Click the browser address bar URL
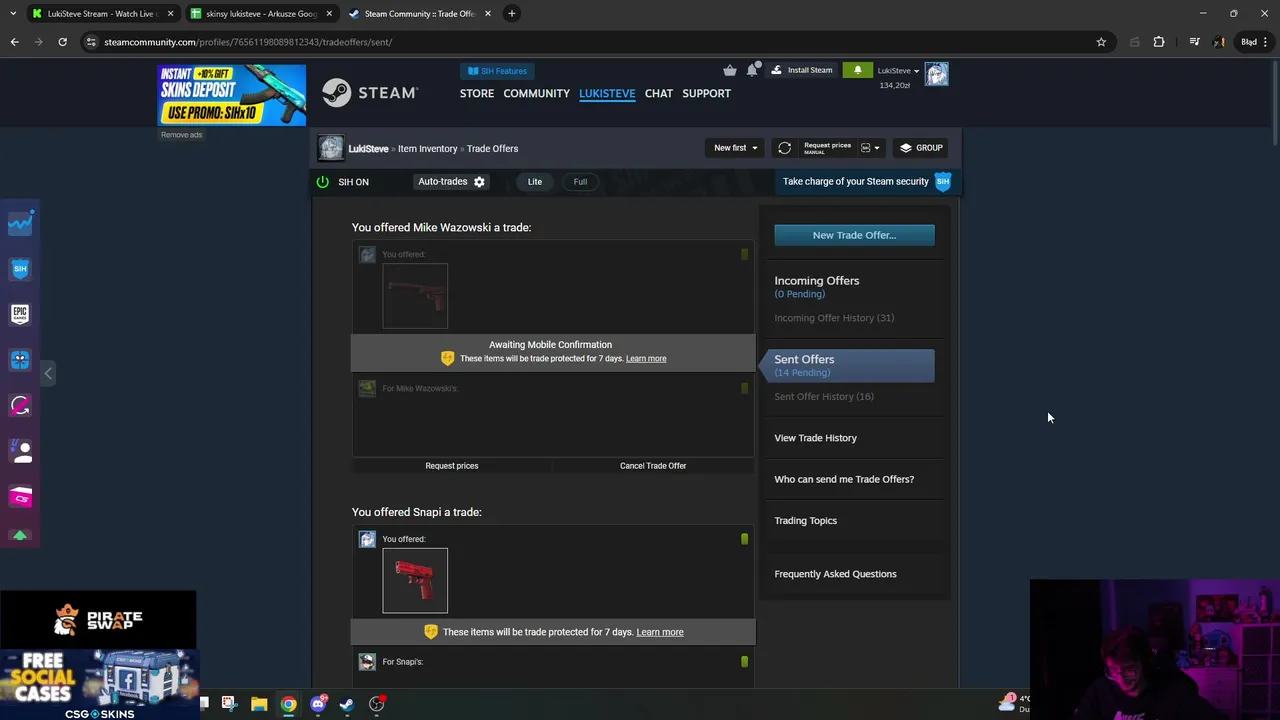Screen dimensions: 1280x720 coord(248,42)
